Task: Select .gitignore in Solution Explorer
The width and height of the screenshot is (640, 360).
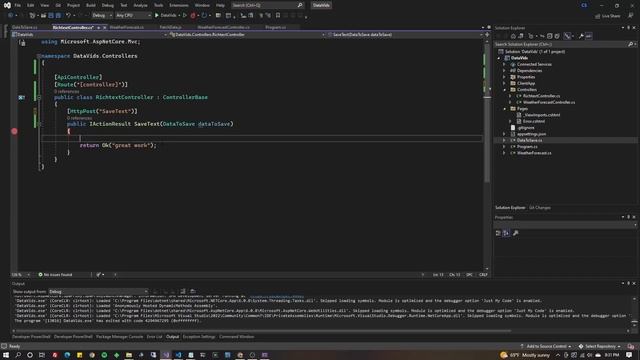Action: [x=526, y=128]
